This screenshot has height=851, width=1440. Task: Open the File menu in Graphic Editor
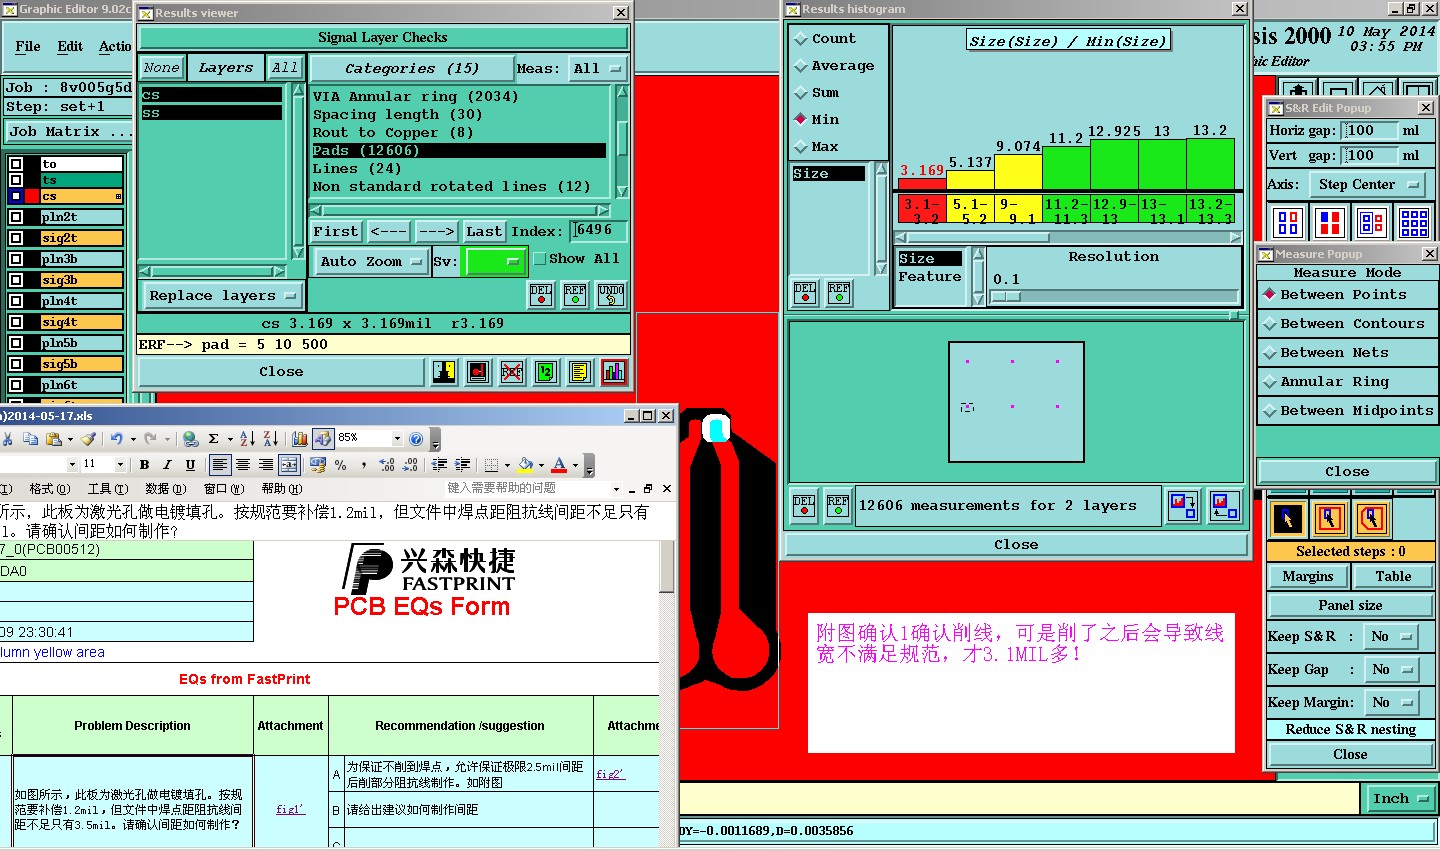pyautogui.click(x=28, y=46)
